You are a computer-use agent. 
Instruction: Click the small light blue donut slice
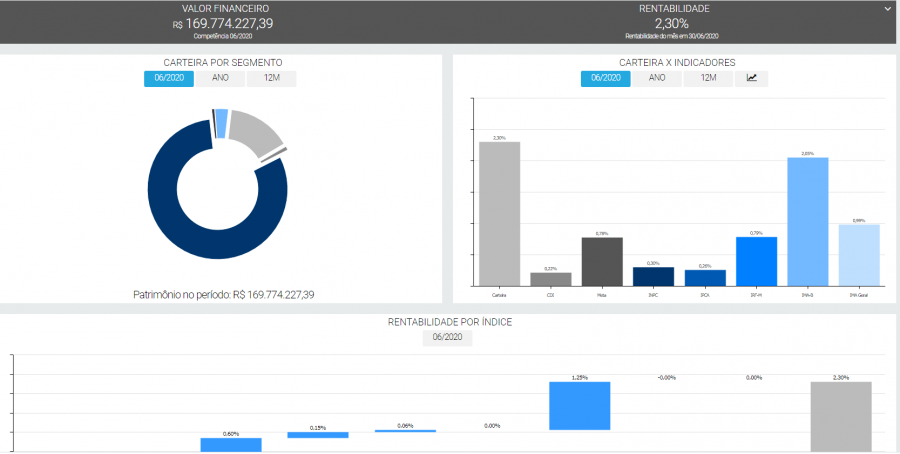coord(220,122)
